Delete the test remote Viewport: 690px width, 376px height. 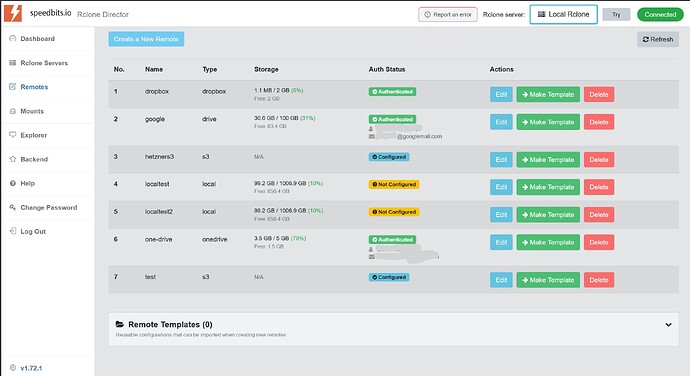tap(599, 280)
